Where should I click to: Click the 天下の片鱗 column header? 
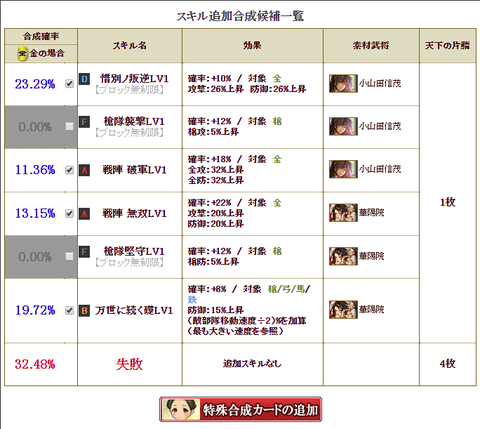coord(447,45)
